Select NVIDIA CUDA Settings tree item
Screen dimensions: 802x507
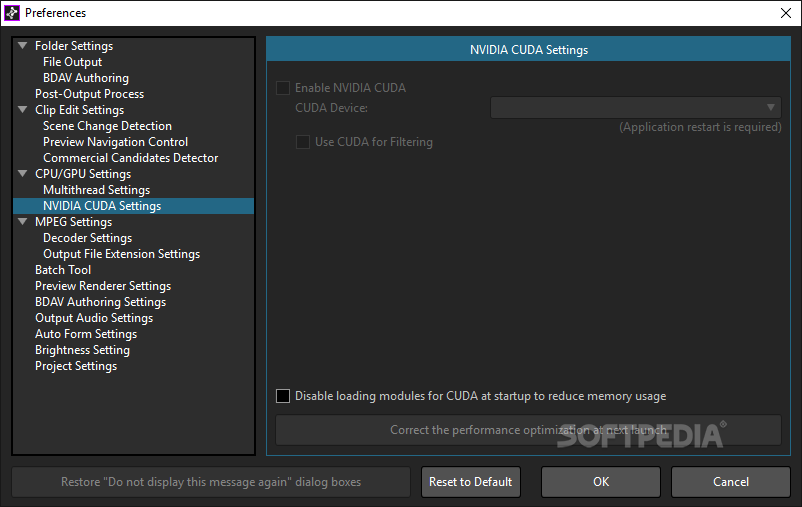pyautogui.click(x=133, y=206)
